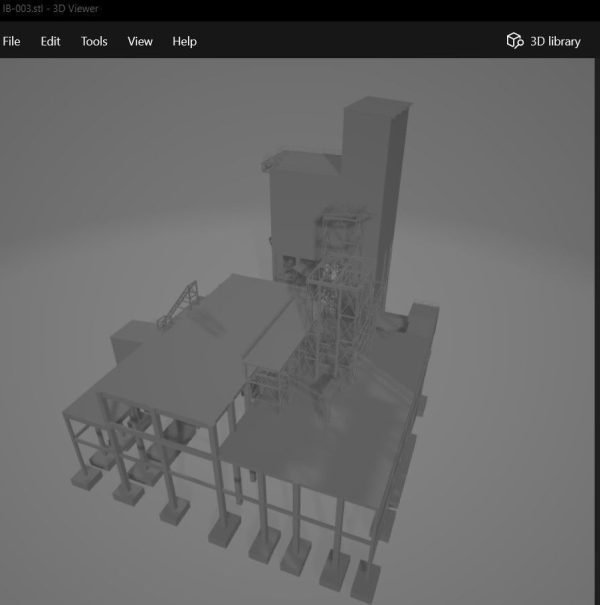The width and height of the screenshot is (600, 605).
Task: Open the Help menu
Action: [184, 41]
